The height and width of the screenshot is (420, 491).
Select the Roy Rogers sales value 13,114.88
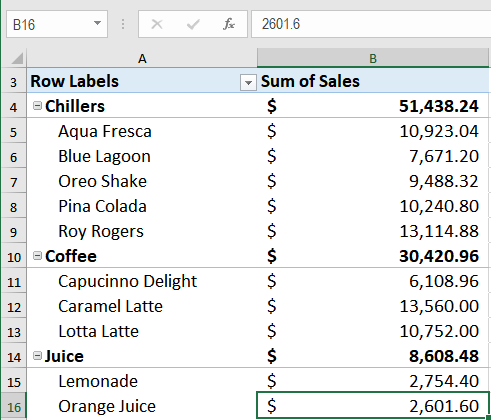click(x=373, y=231)
